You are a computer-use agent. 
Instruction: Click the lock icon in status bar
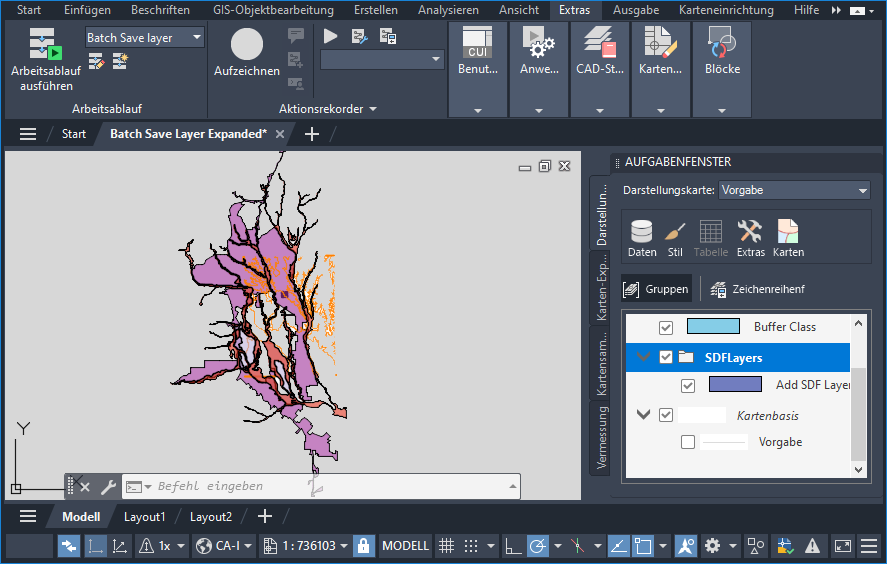[x=364, y=546]
